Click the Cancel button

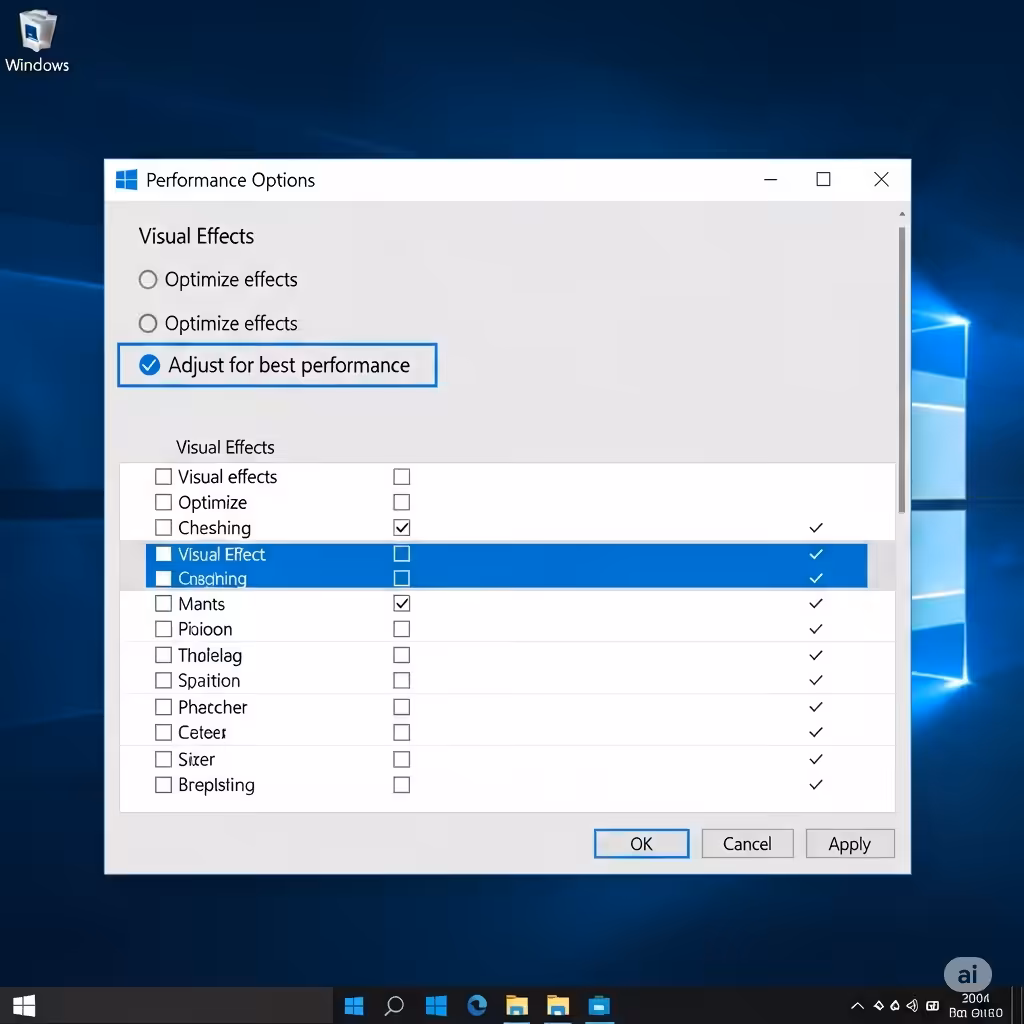[747, 844]
